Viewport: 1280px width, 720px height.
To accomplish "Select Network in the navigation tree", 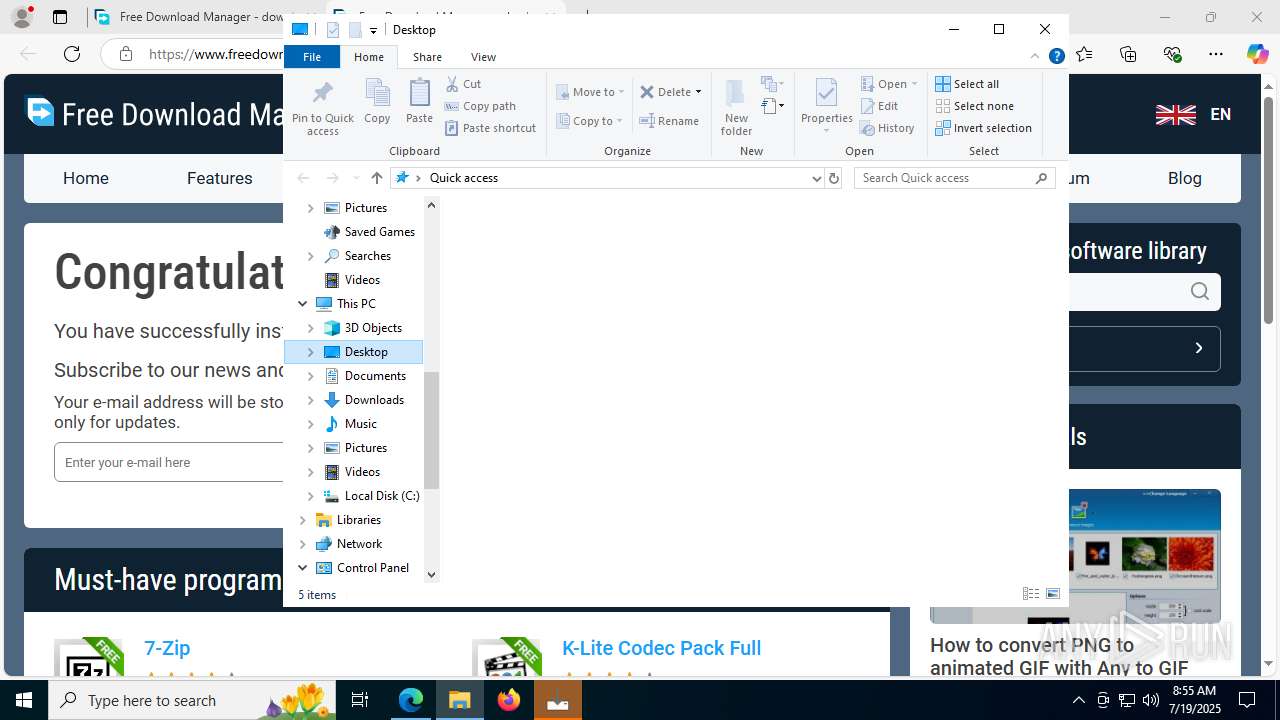I will pos(359,544).
